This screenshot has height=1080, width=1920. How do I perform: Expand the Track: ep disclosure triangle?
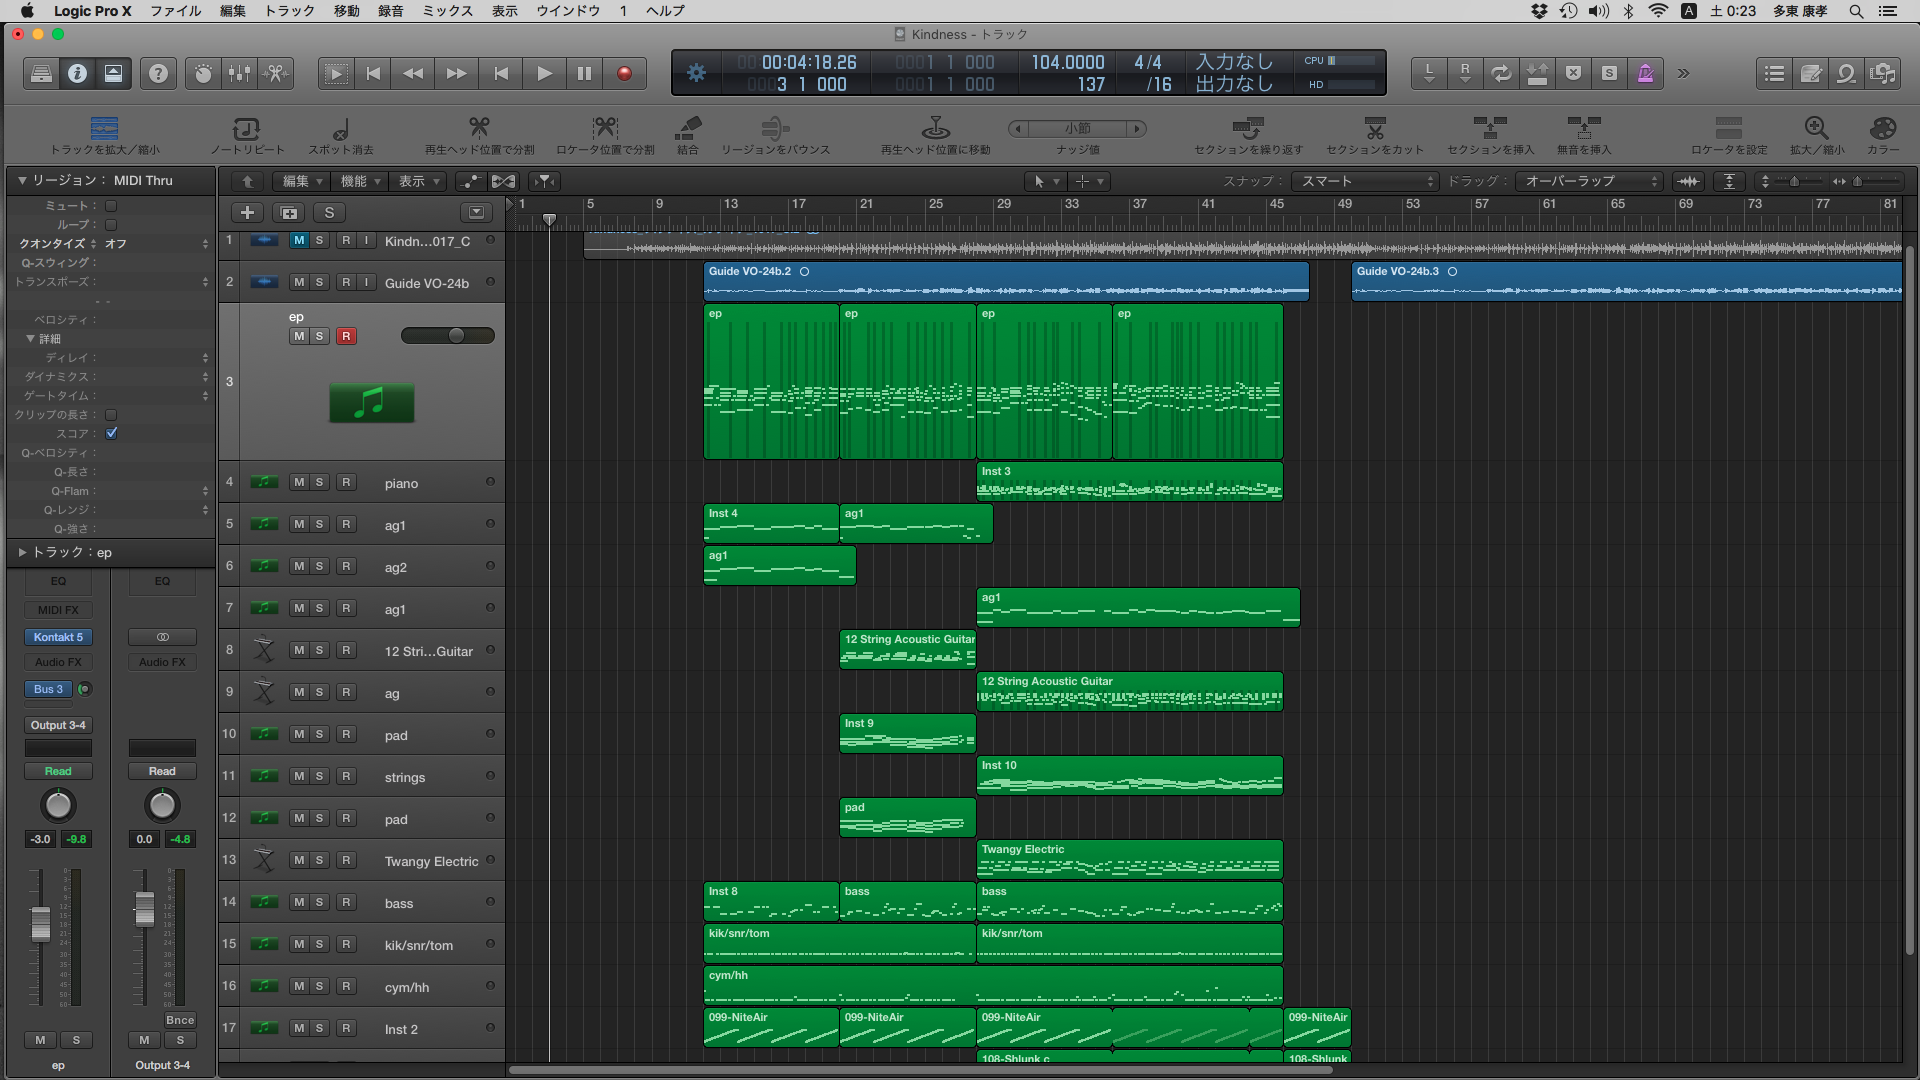tap(22, 552)
